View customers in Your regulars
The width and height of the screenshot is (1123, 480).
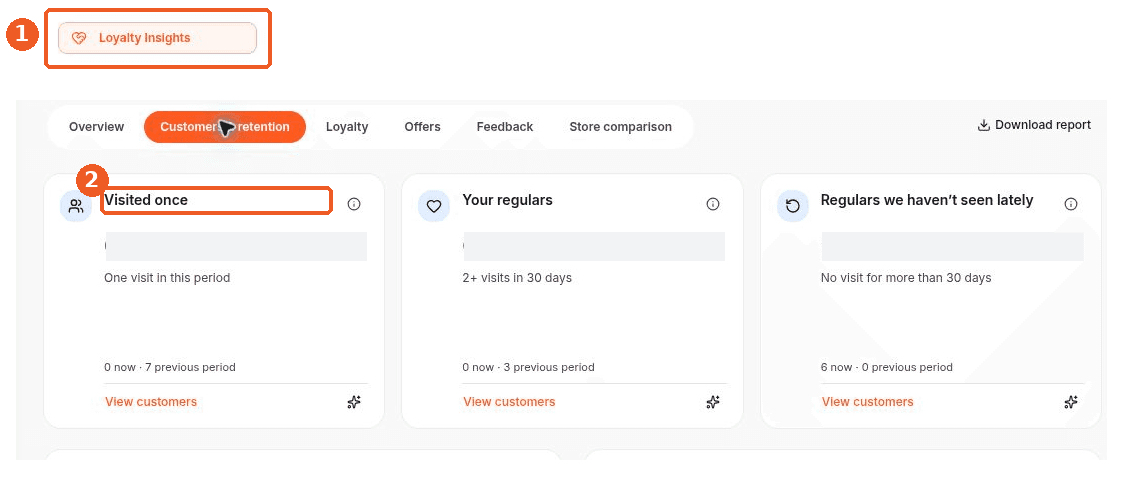coord(509,402)
